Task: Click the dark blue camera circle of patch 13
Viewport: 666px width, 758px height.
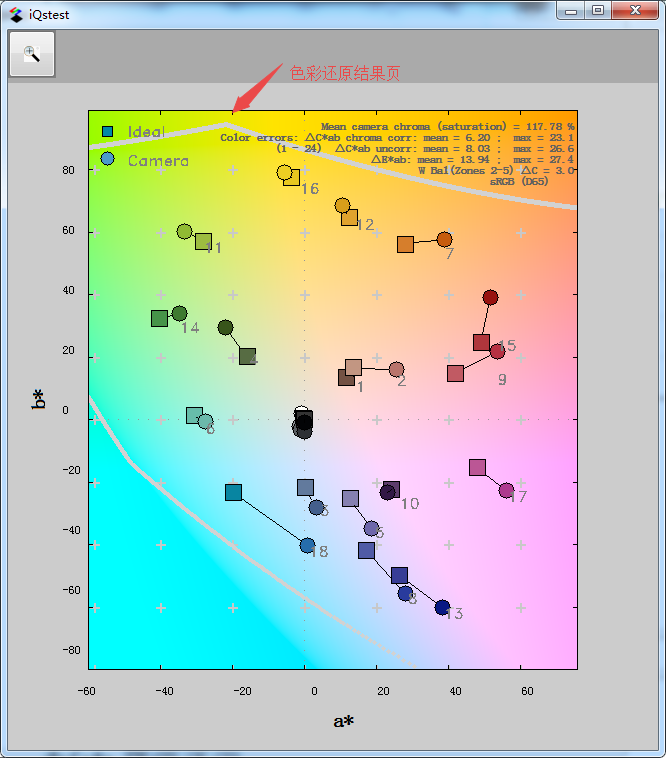Action: coord(442,608)
